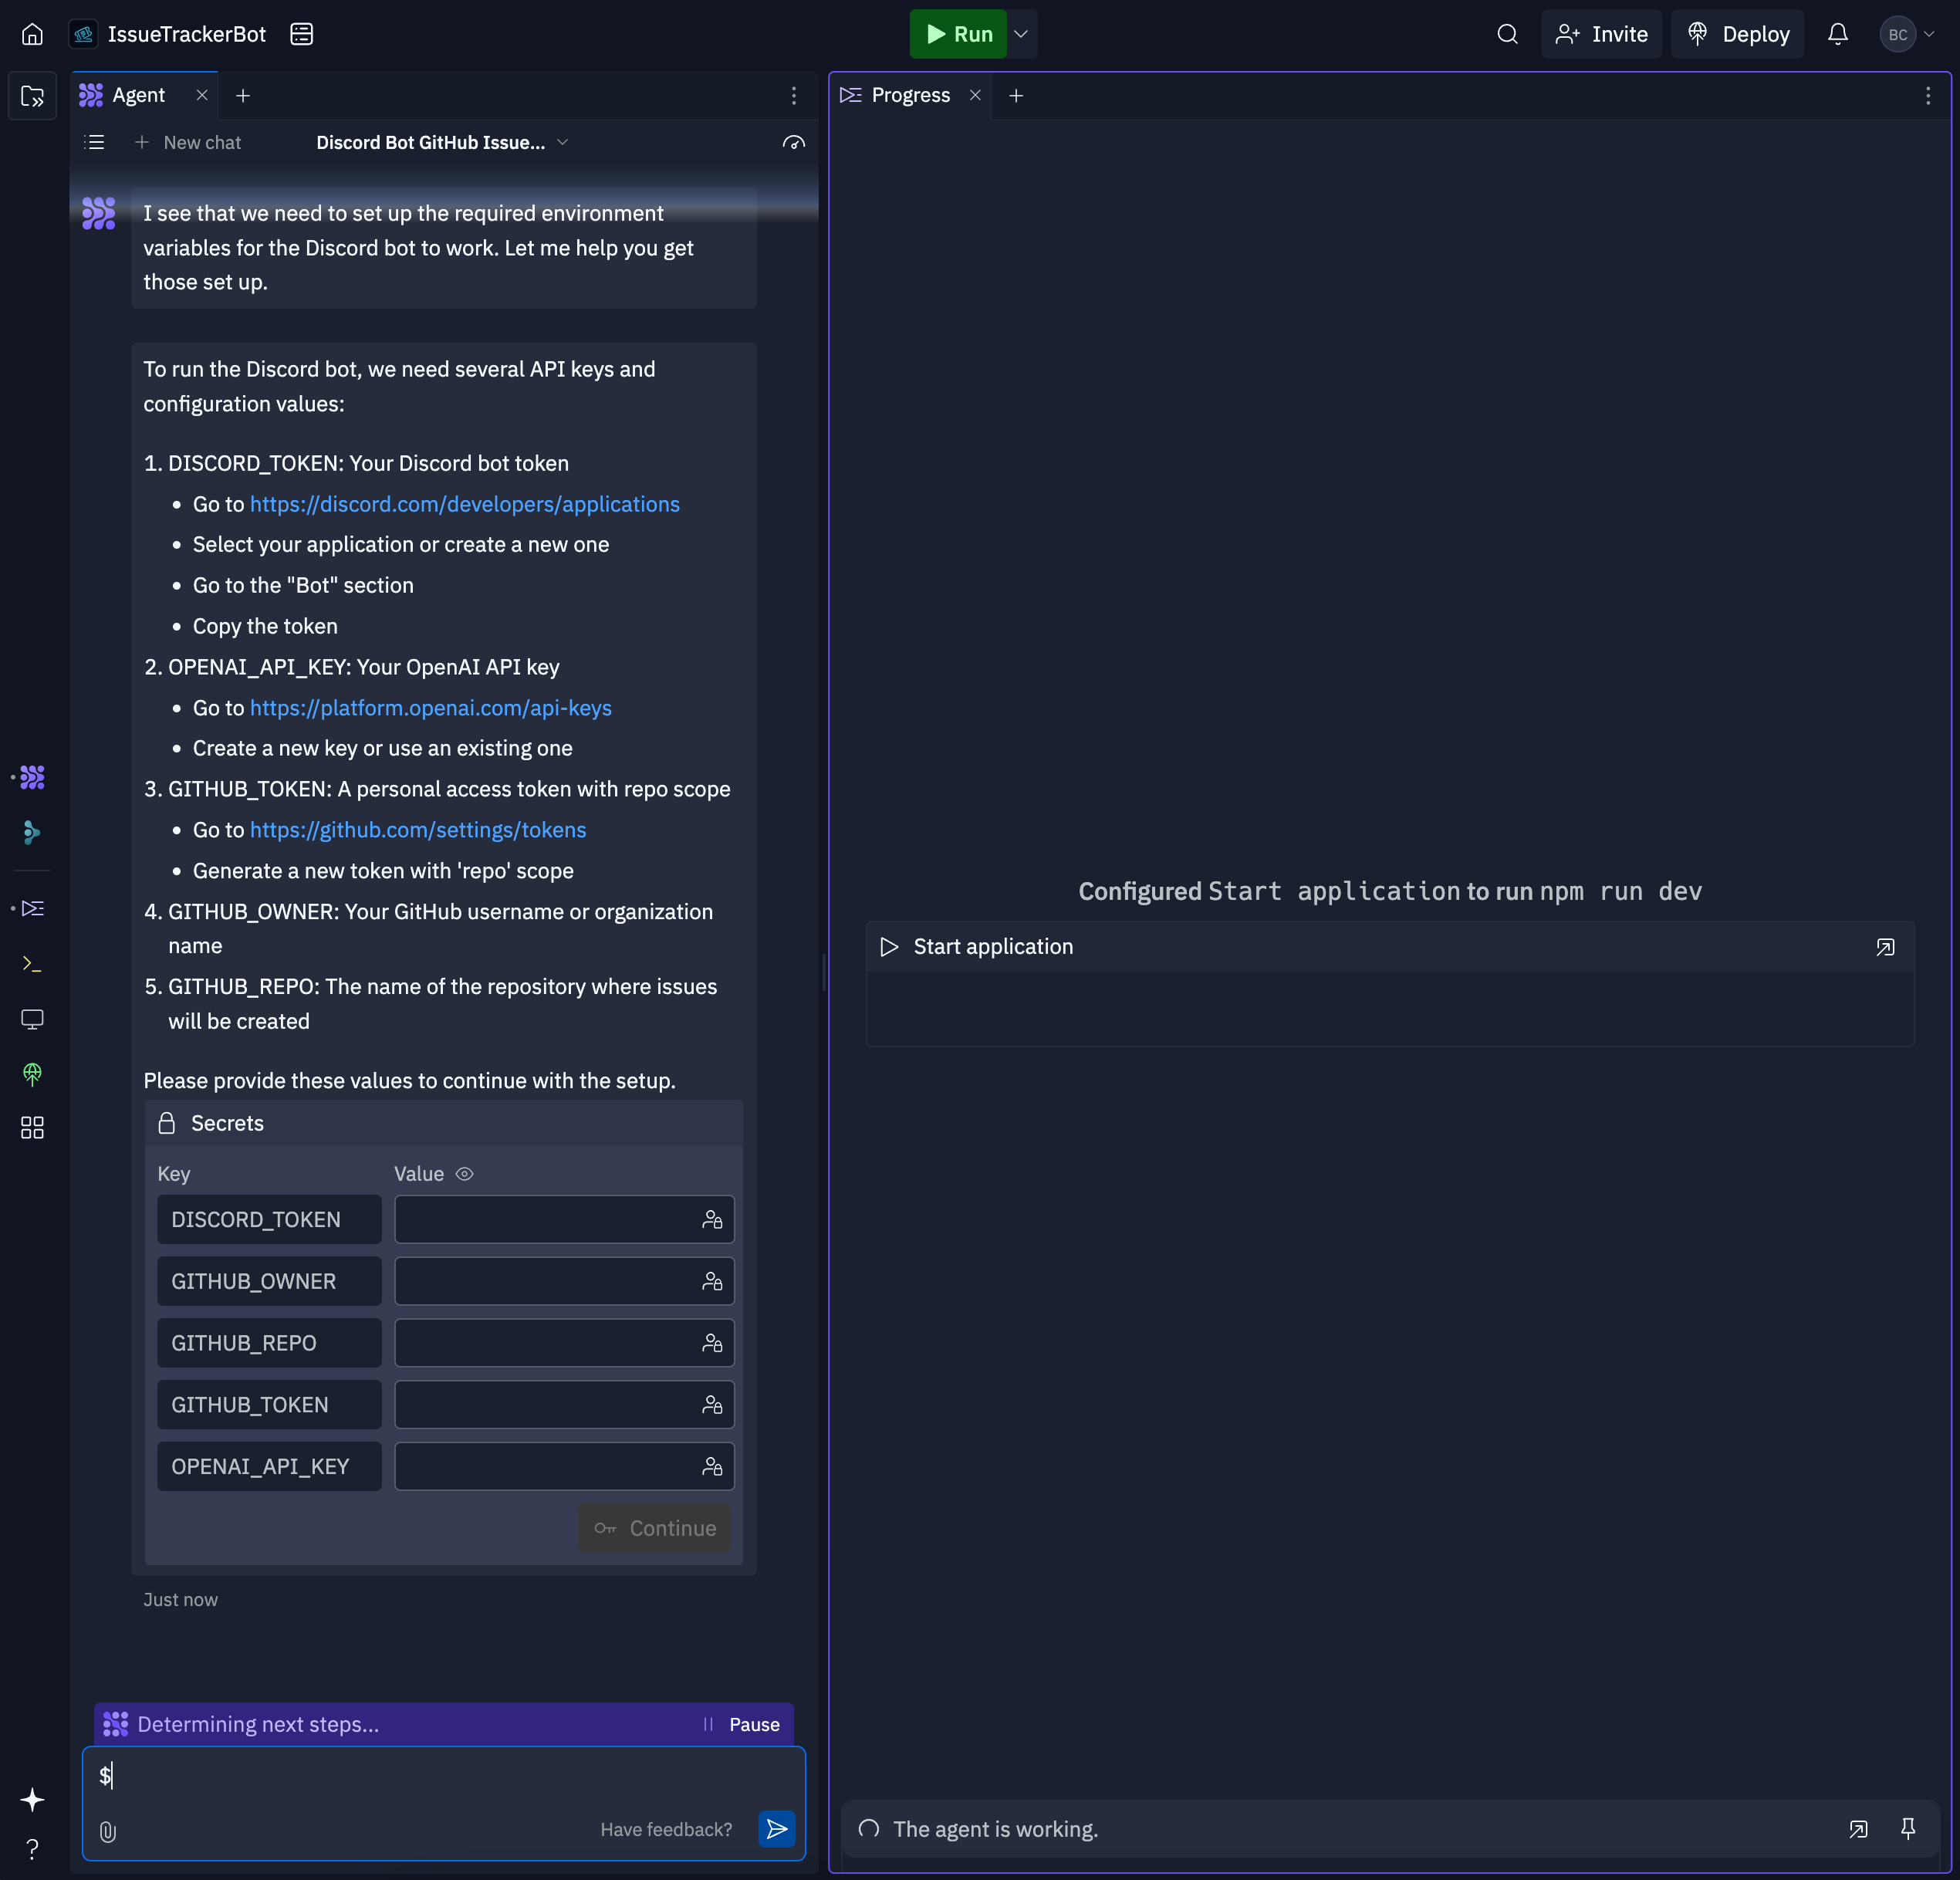Expand the Discord Bot GitHub Issue chat dropdown
This screenshot has height=1880, width=1960.
point(562,142)
